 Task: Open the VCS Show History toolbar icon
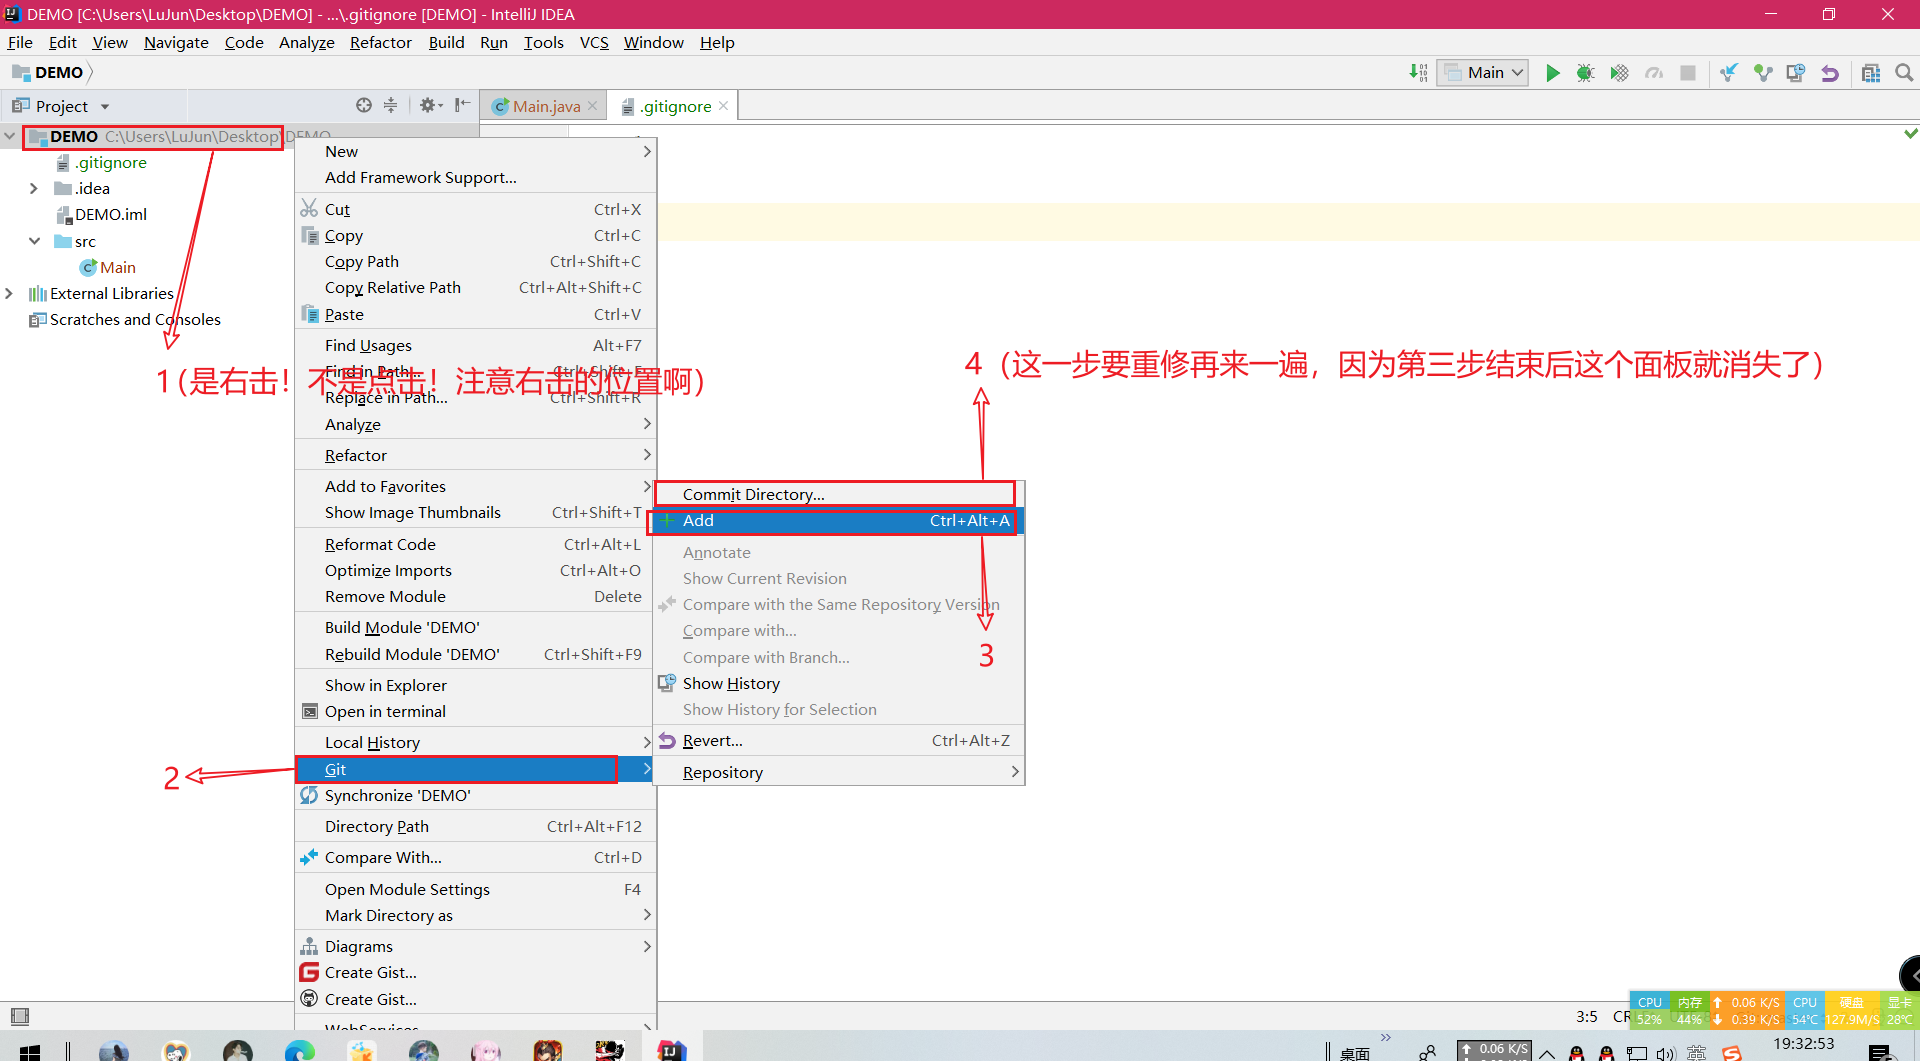pos(1796,72)
